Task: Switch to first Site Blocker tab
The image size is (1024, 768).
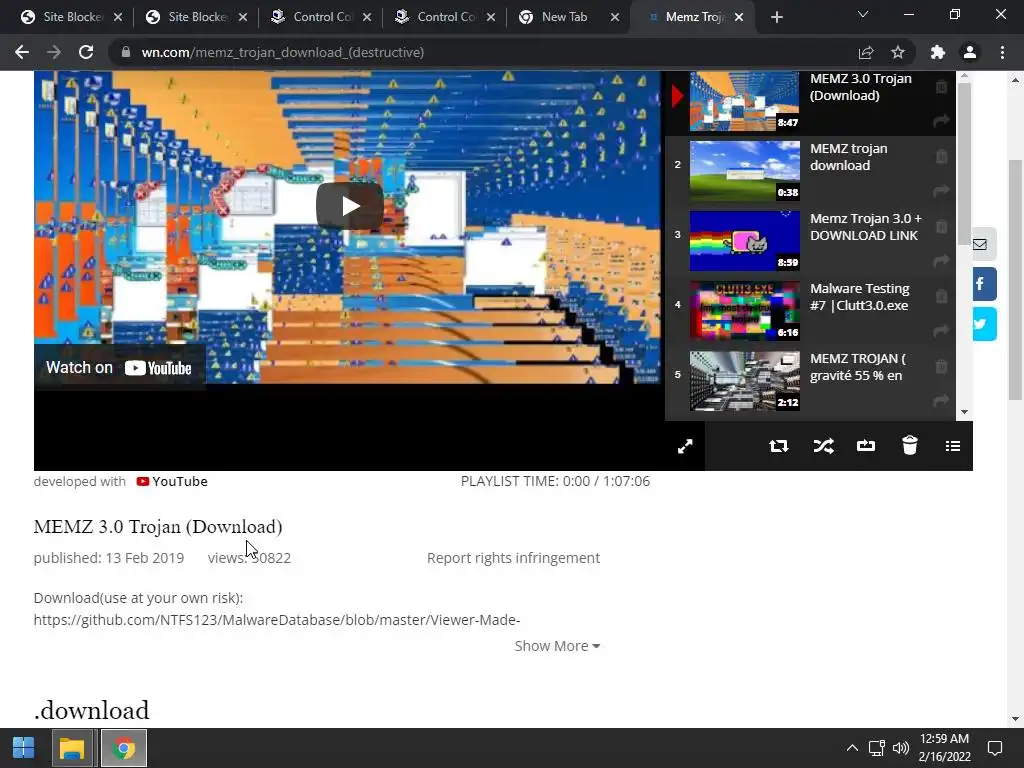Action: pyautogui.click(x=71, y=17)
